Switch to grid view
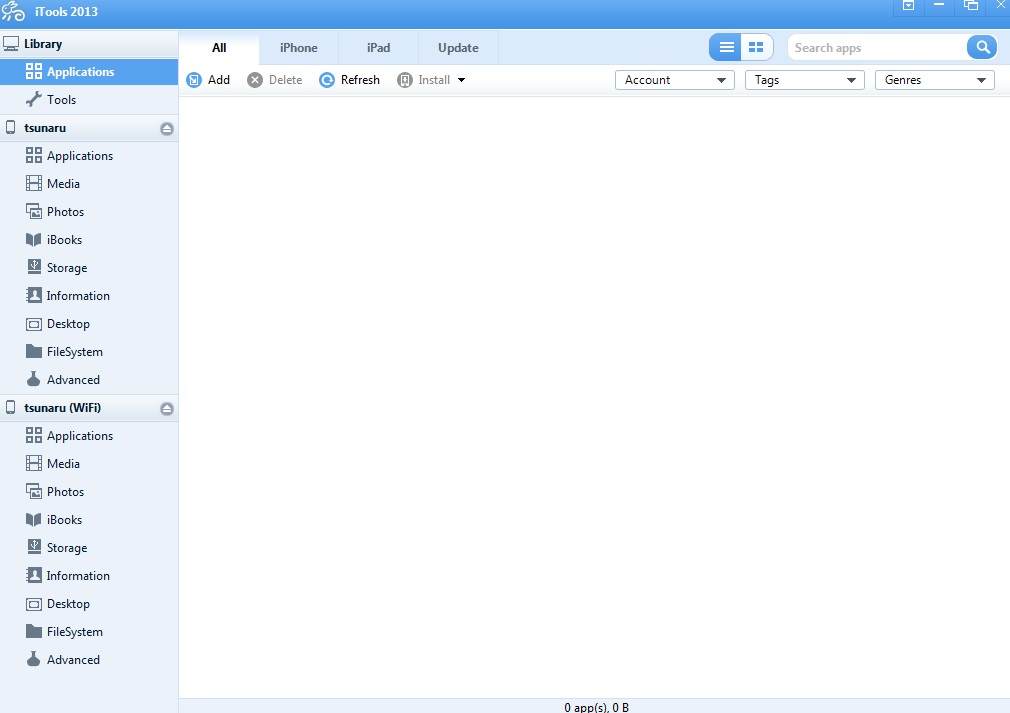 point(756,47)
